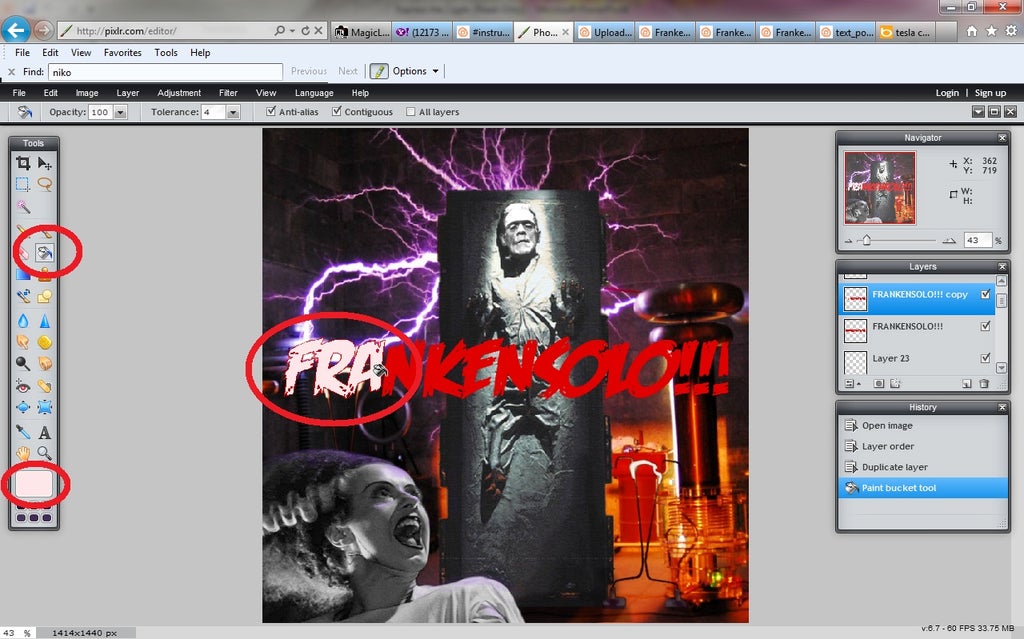1024x639 pixels.
Task: Open the browser Favorites menu
Action: pyautogui.click(x=123, y=53)
